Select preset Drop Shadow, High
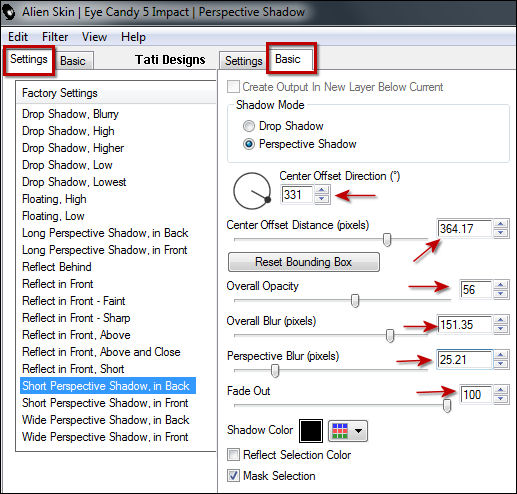517x494 pixels. [68, 131]
